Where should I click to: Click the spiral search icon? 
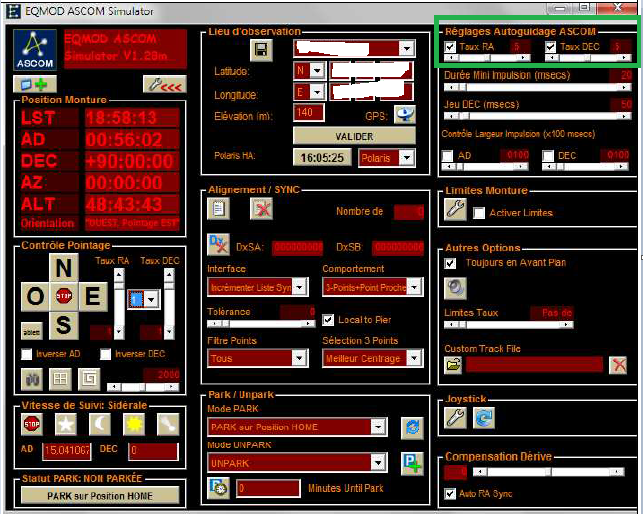pyautogui.click(x=89, y=379)
